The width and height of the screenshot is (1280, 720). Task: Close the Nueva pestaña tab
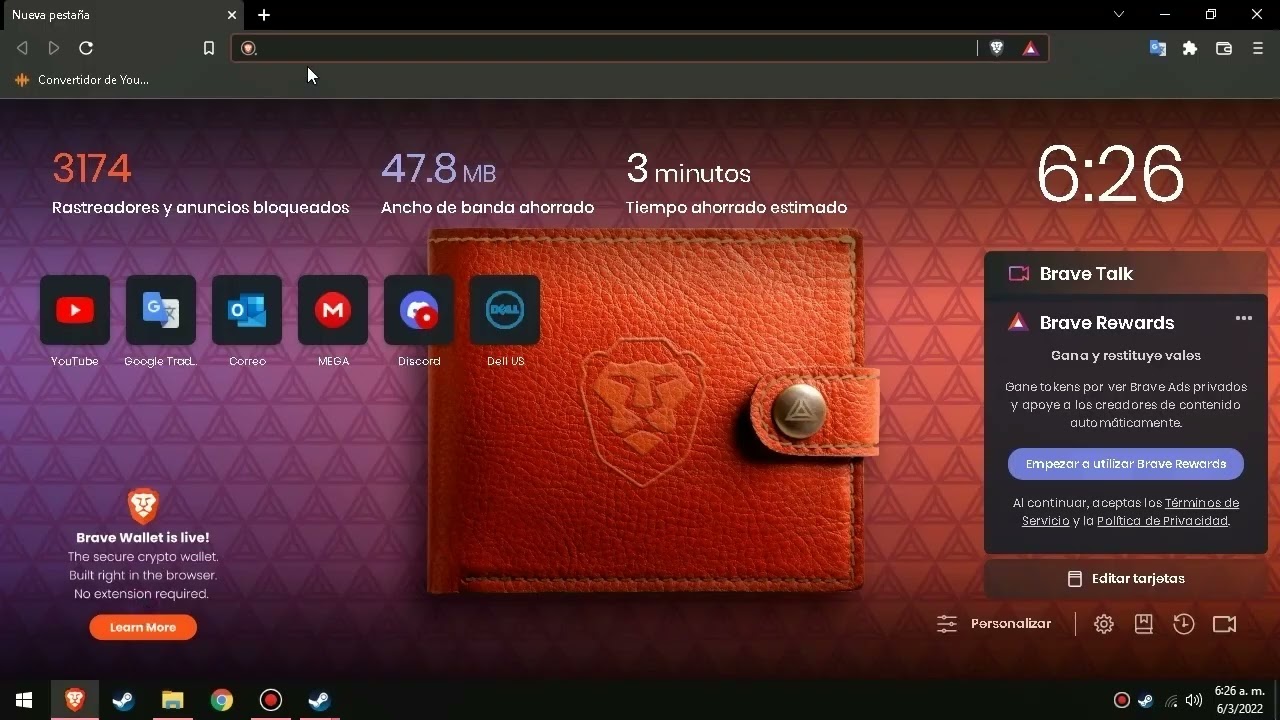click(232, 15)
